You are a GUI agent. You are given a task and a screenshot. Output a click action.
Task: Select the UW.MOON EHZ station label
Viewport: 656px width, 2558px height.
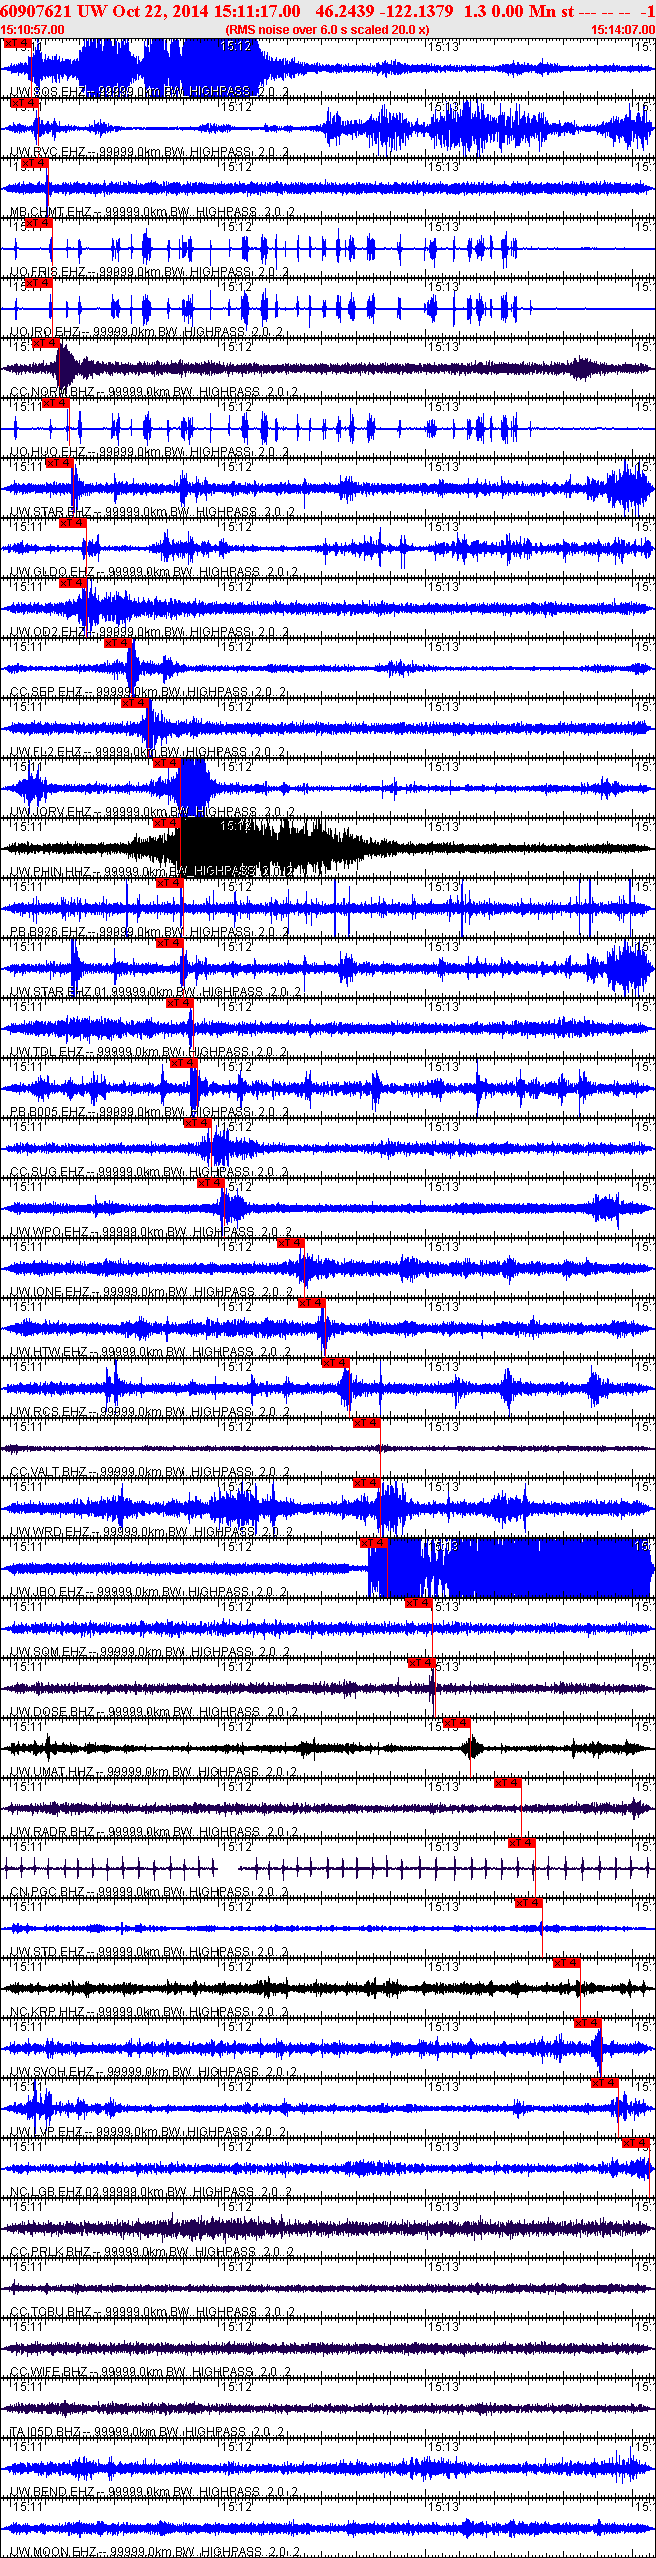click(153, 2552)
